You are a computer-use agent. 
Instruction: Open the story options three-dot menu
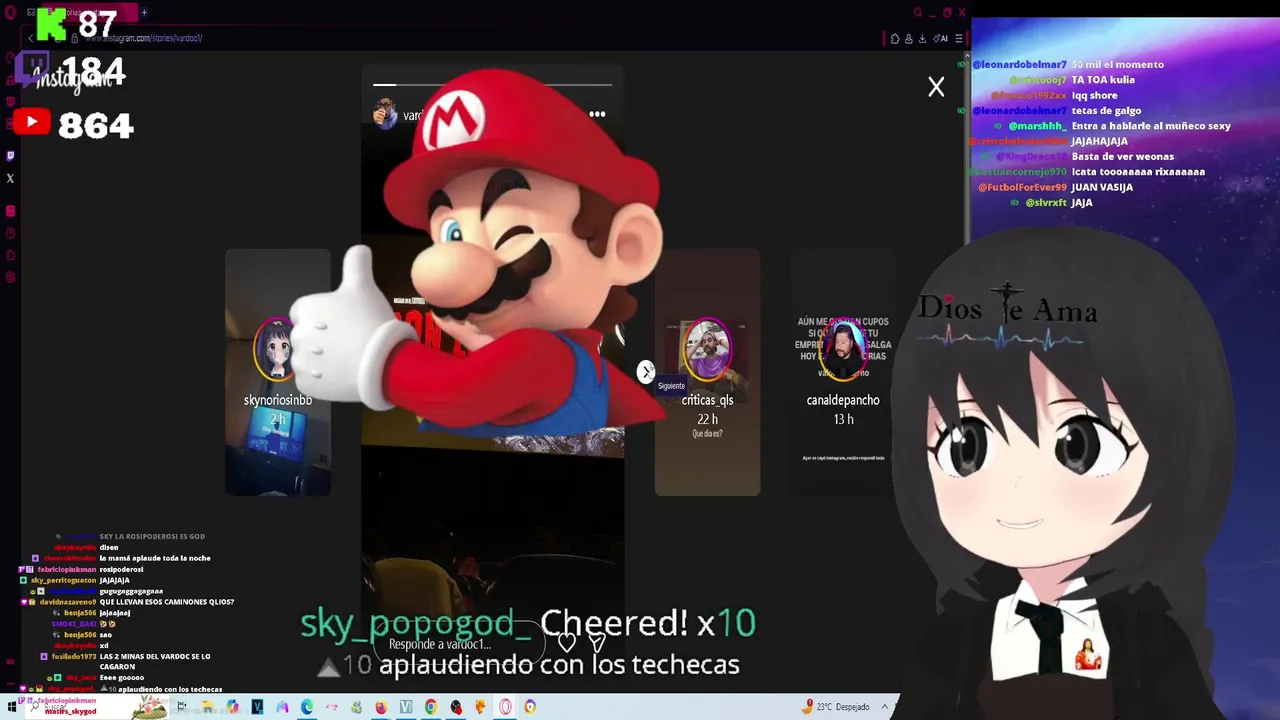597,114
